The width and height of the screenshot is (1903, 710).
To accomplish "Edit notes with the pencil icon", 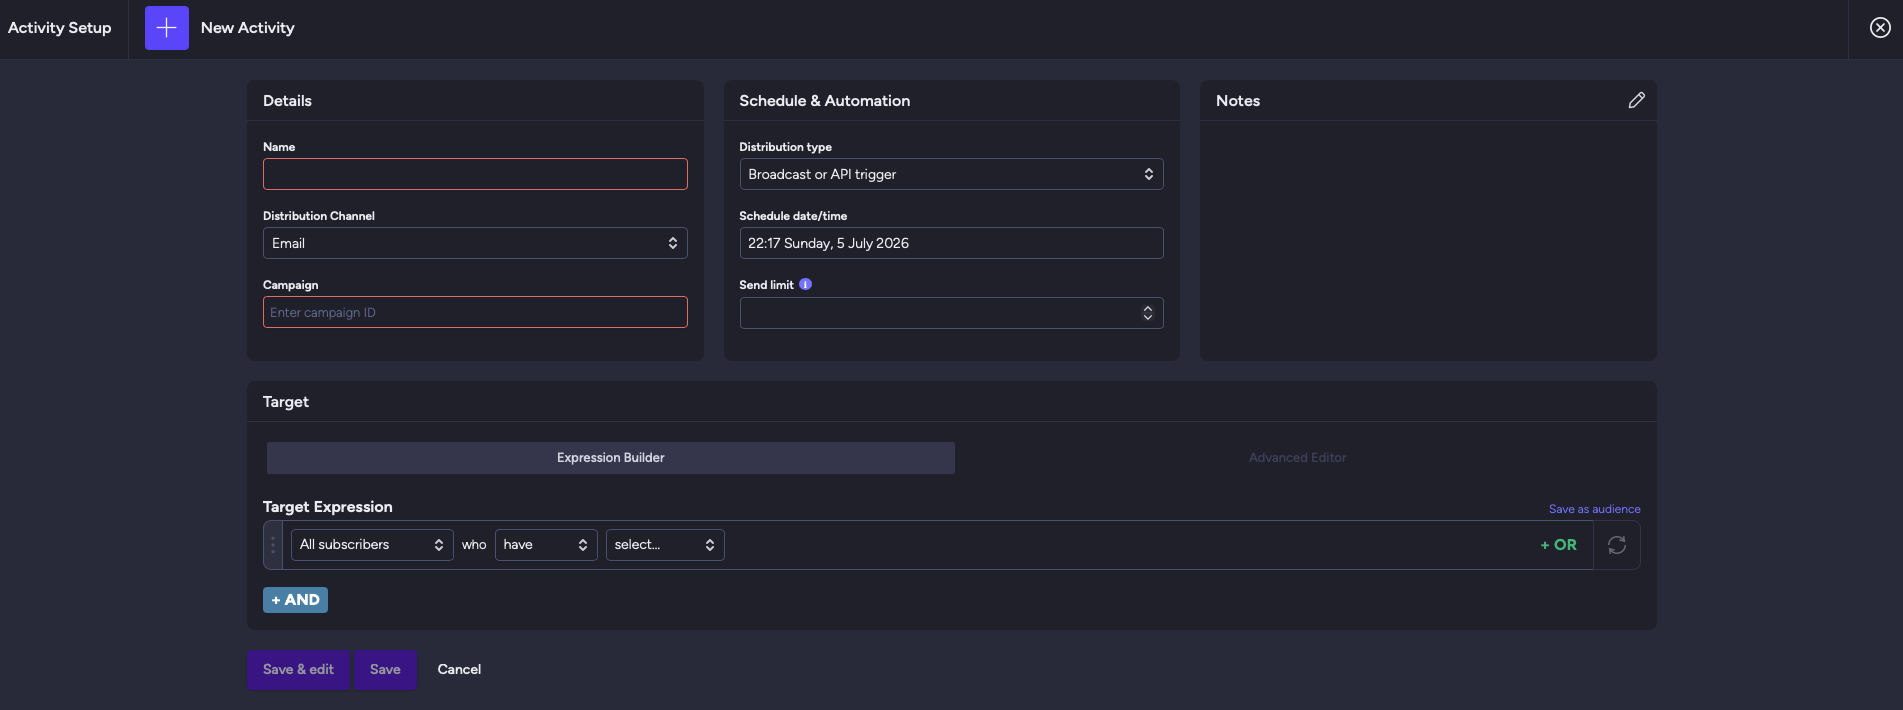I will pos(1636,100).
